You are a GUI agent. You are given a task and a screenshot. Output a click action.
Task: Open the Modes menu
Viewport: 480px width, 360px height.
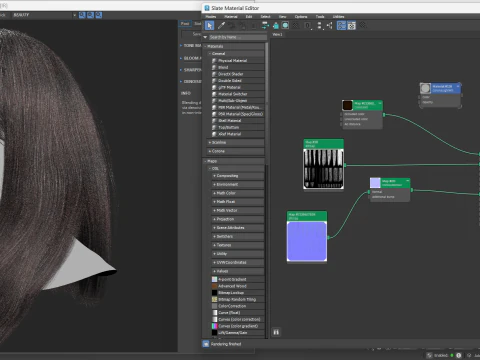click(211, 16)
